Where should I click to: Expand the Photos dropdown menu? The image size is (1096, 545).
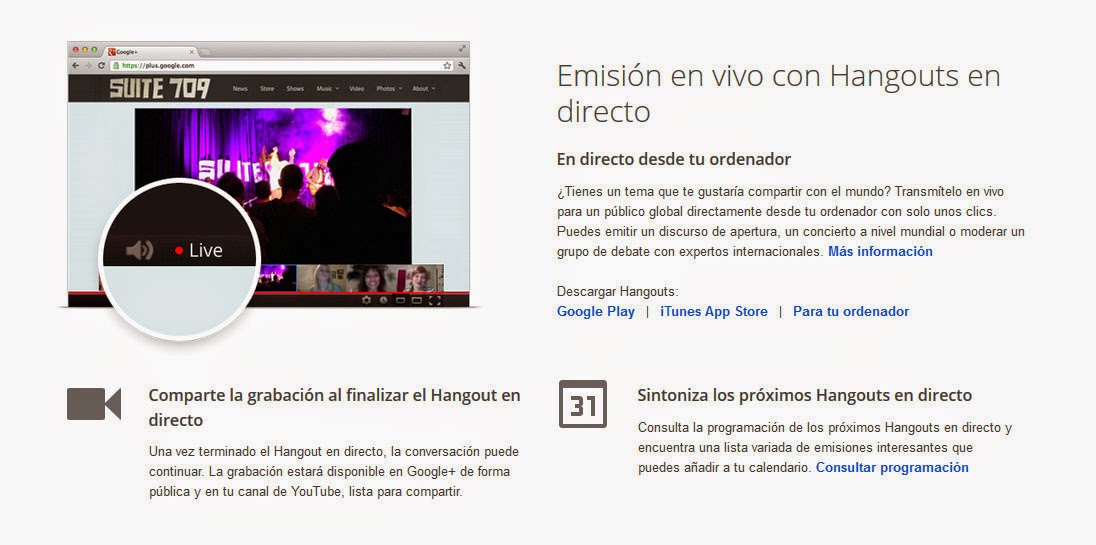pos(389,89)
